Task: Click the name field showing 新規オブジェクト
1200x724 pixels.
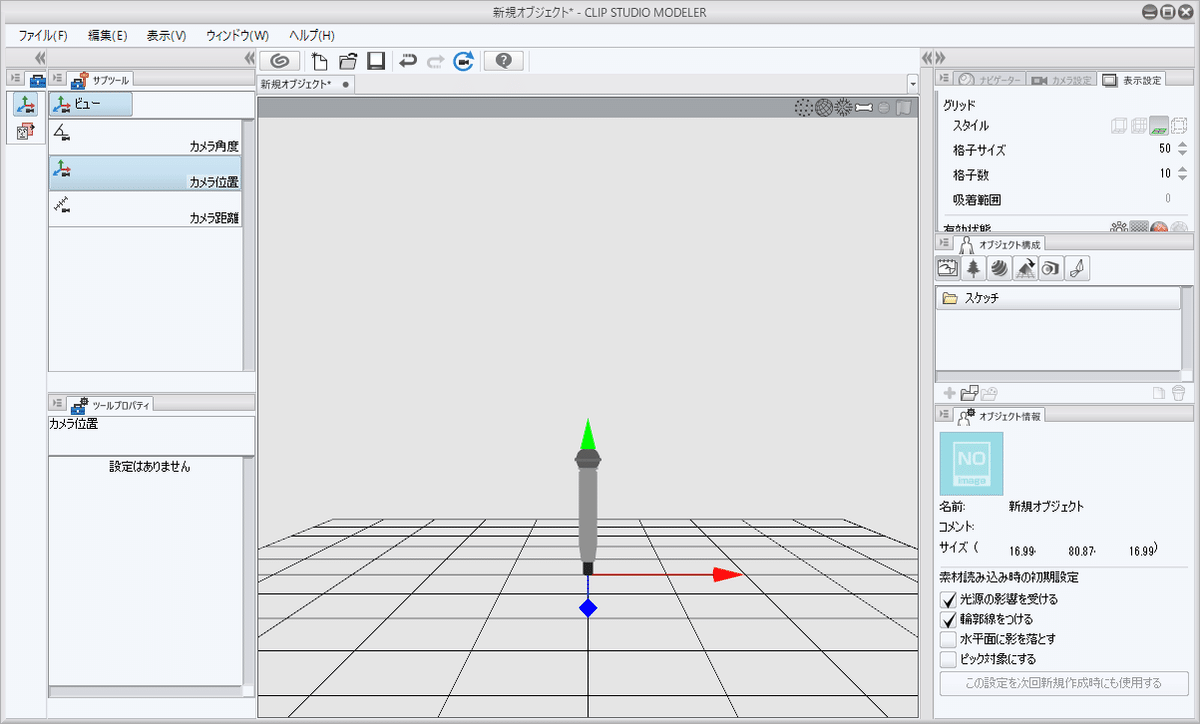Action: [x=1045, y=506]
